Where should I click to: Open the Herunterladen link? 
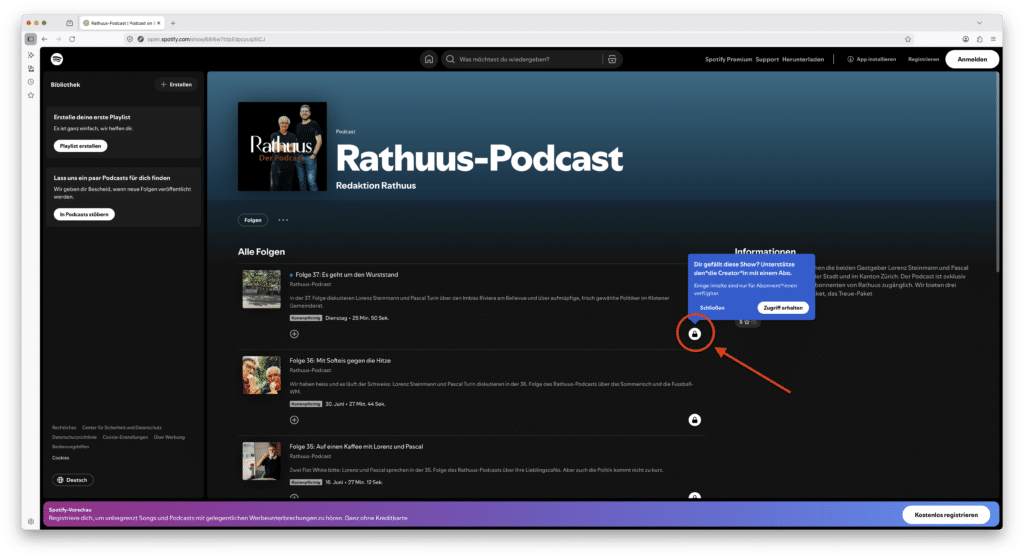[803, 59]
